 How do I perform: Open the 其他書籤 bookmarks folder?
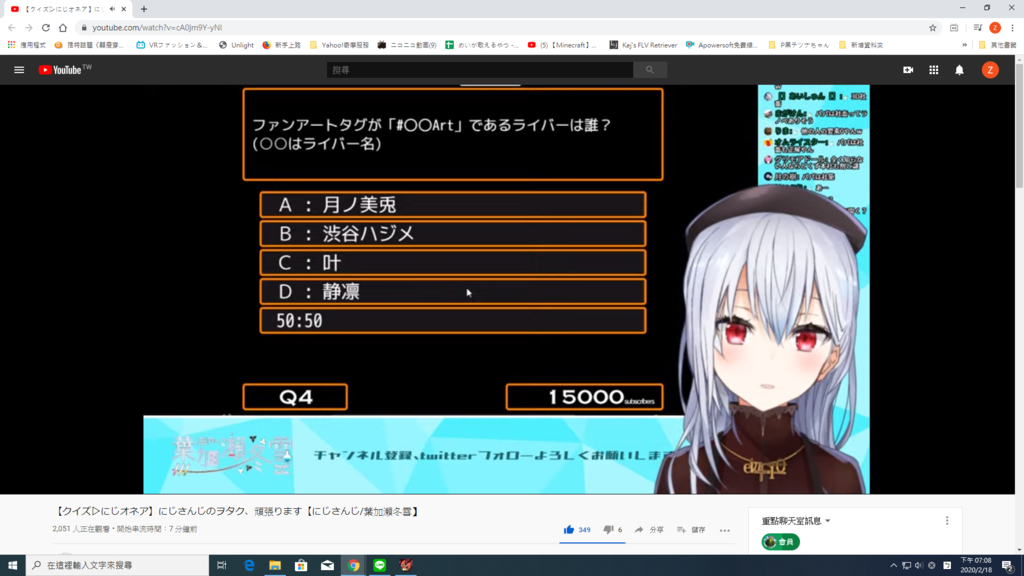997,45
